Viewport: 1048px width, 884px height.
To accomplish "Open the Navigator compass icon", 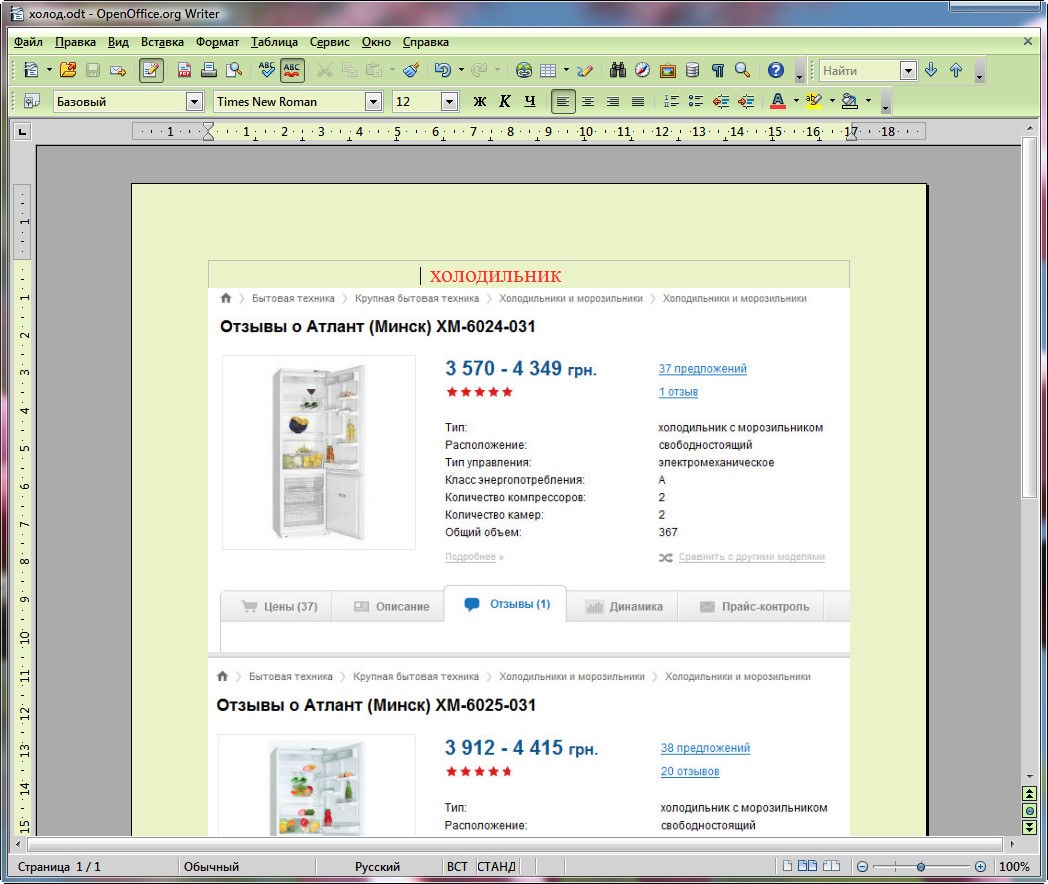I will click(x=643, y=70).
